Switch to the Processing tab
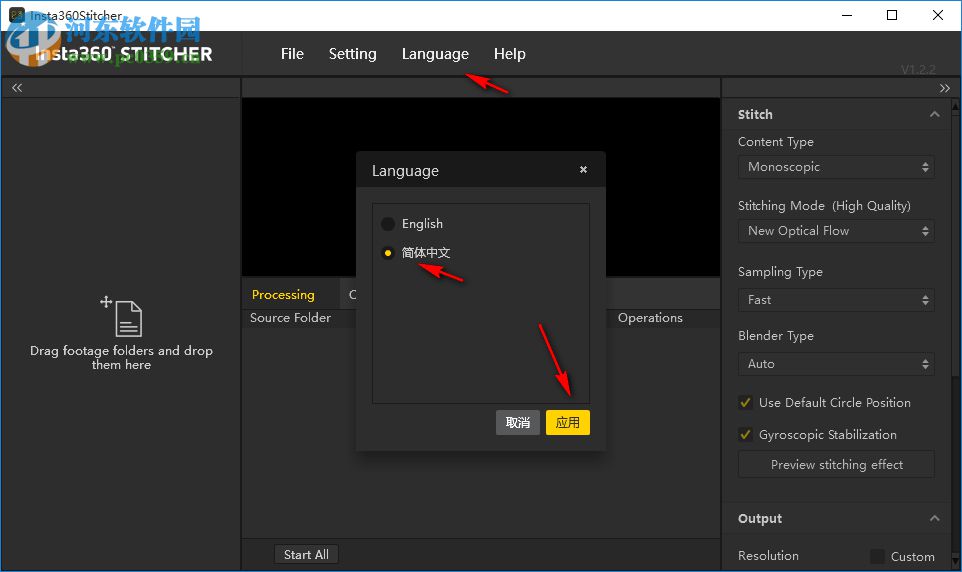 coord(283,295)
